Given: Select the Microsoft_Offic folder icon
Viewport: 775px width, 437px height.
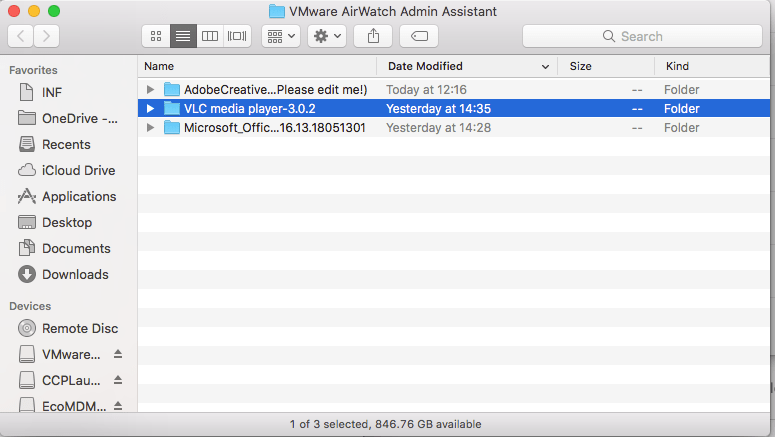Looking at the screenshot, I should coord(172,128).
